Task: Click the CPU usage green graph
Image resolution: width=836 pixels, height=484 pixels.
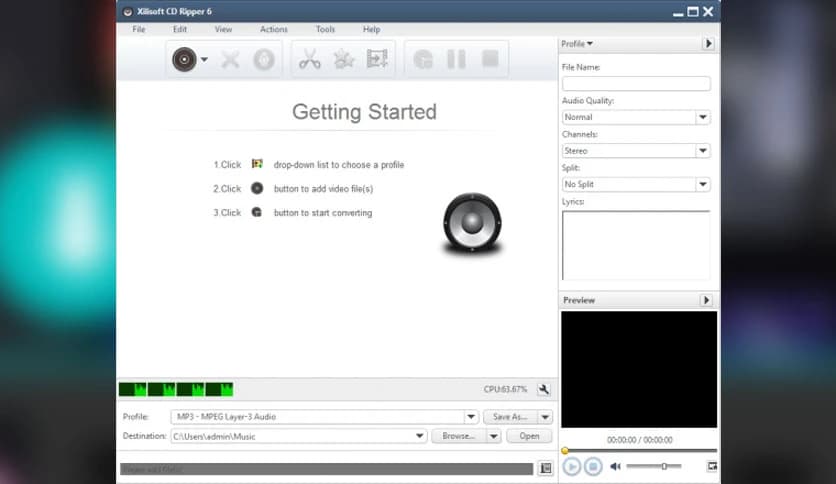Action: click(176, 390)
